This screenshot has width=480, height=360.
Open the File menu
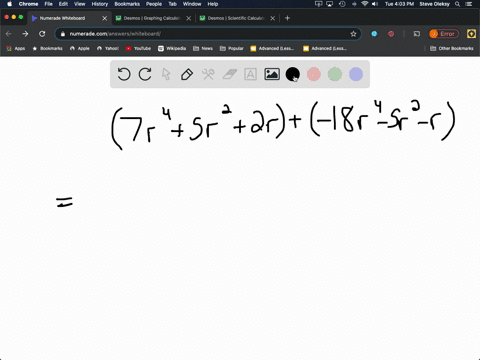(49, 4)
